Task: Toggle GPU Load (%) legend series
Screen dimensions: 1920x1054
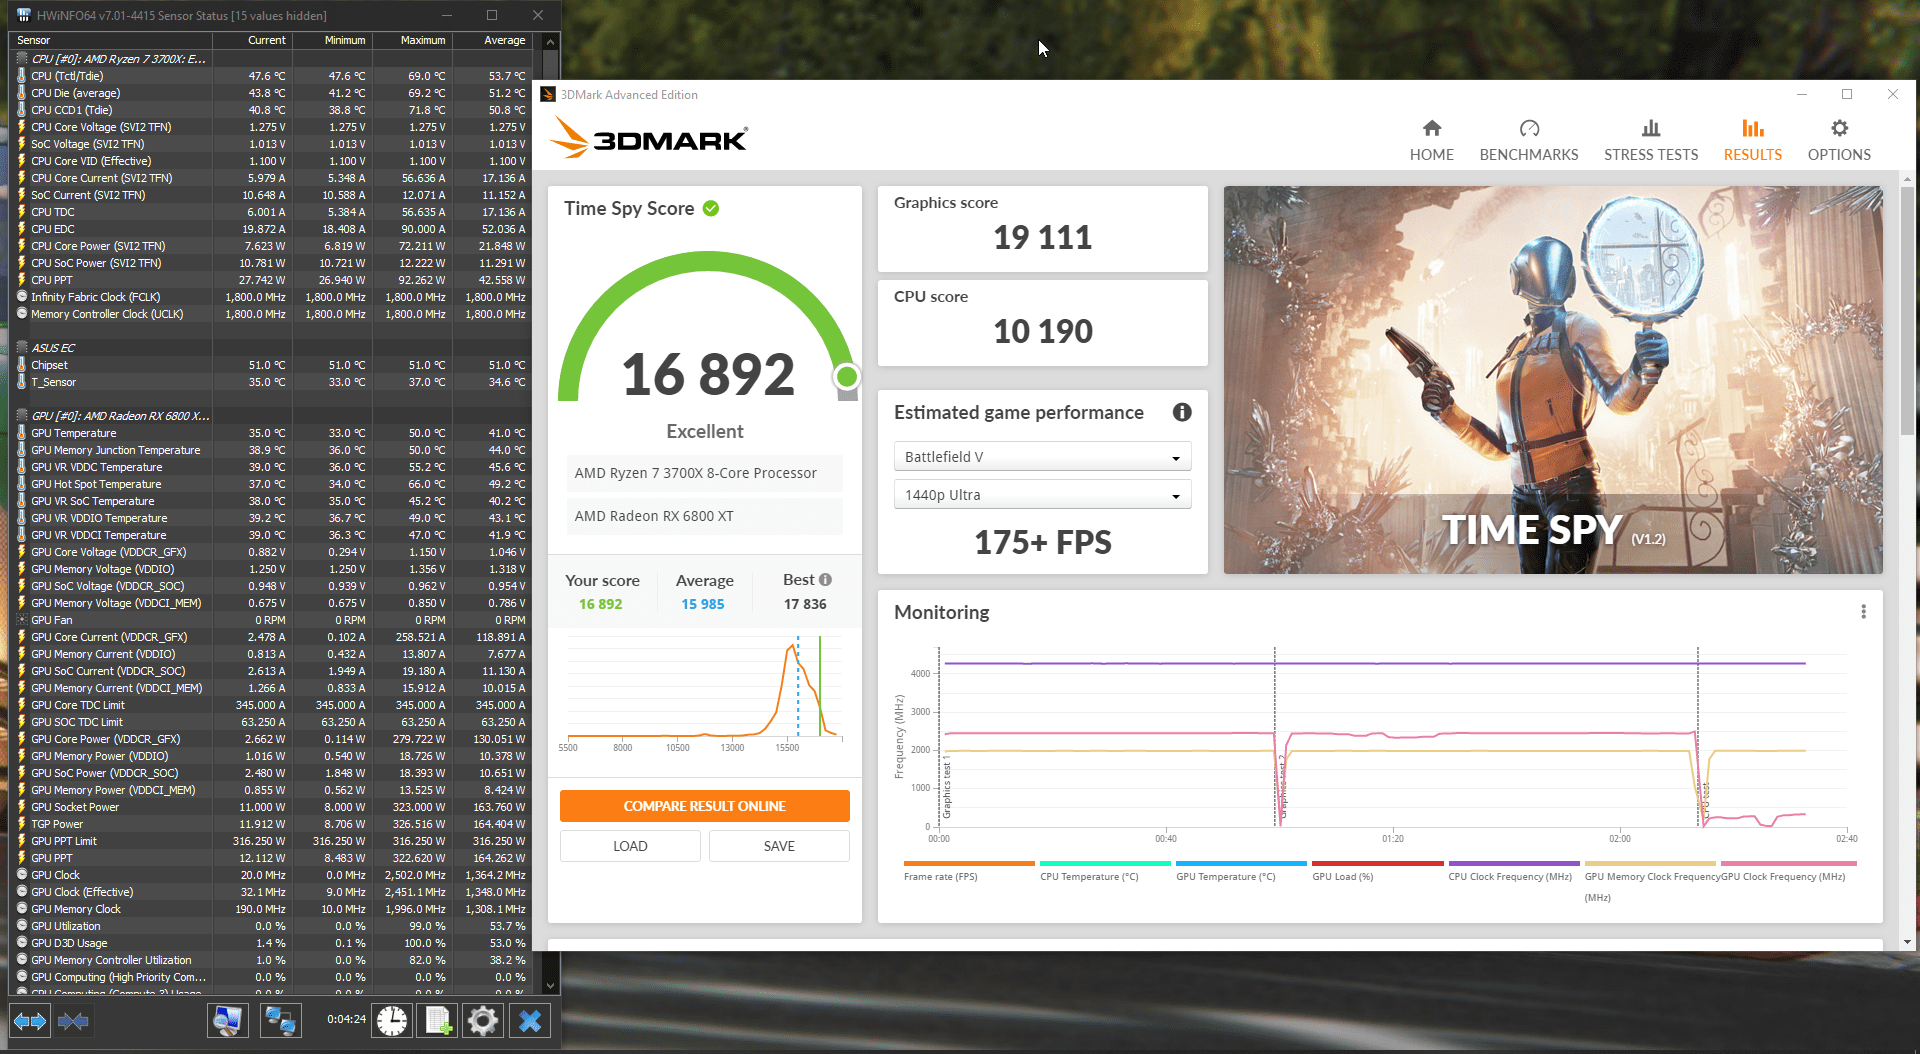Action: (1377, 870)
